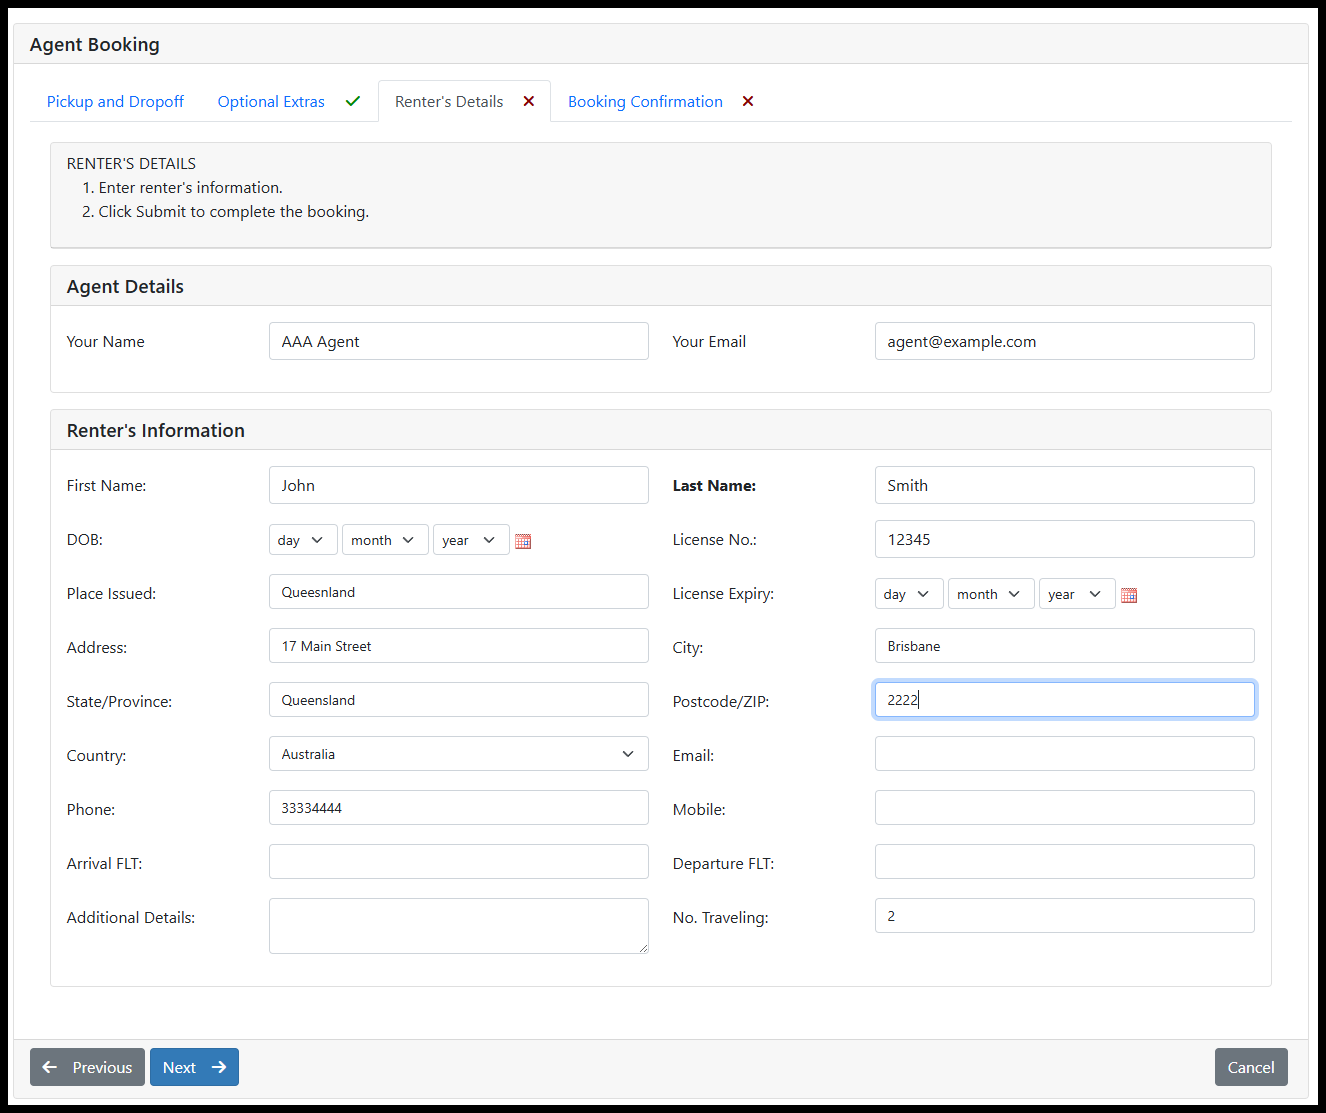The width and height of the screenshot is (1326, 1113).
Task: Expand the Country dropdown showing Australia
Action: (459, 754)
